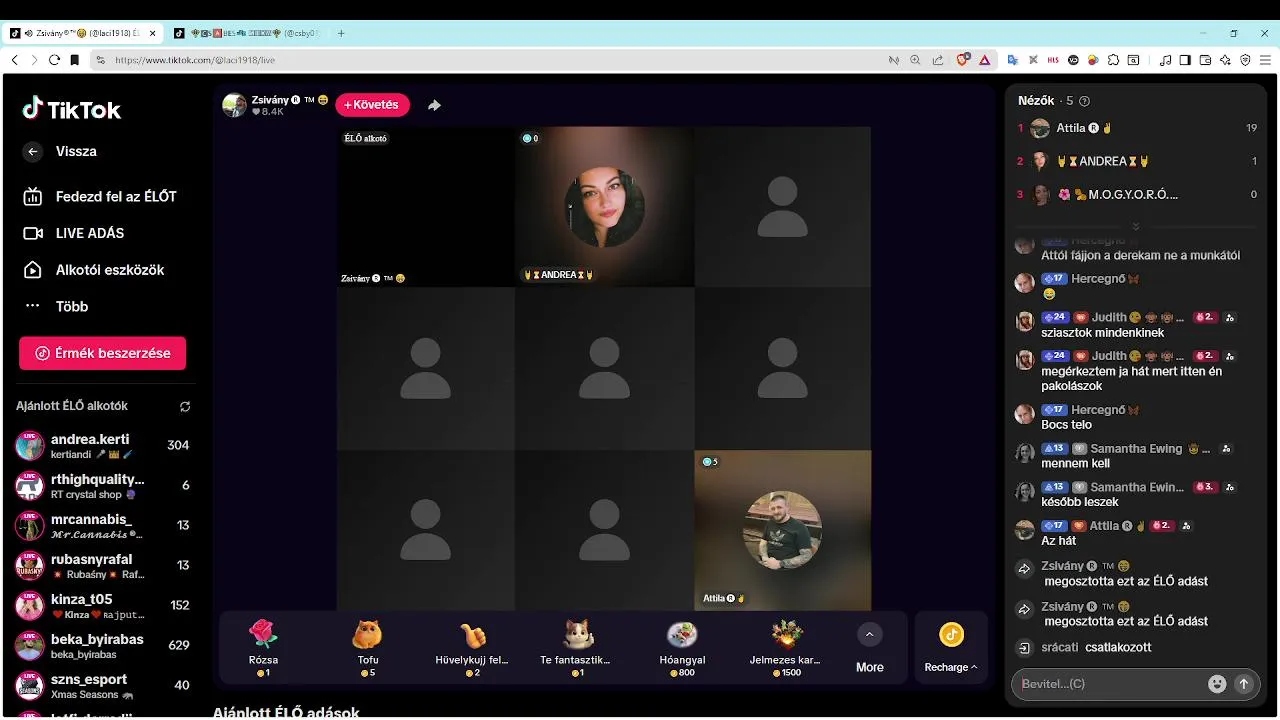Click the share arrow next to Követés

pos(434,105)
